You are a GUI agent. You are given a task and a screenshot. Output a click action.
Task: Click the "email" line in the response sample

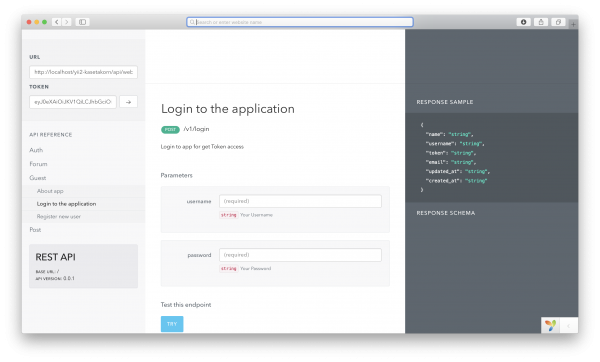451,162
